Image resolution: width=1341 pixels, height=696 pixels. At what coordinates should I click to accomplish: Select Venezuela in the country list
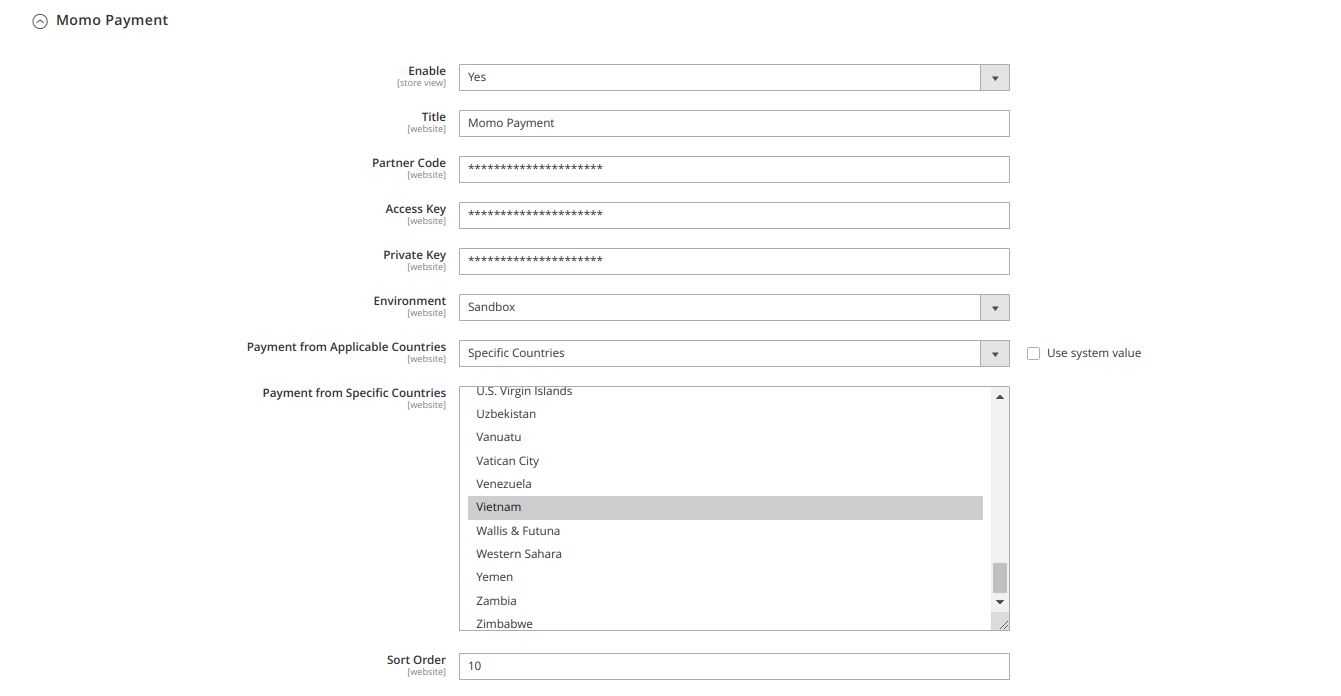point(725,484)
